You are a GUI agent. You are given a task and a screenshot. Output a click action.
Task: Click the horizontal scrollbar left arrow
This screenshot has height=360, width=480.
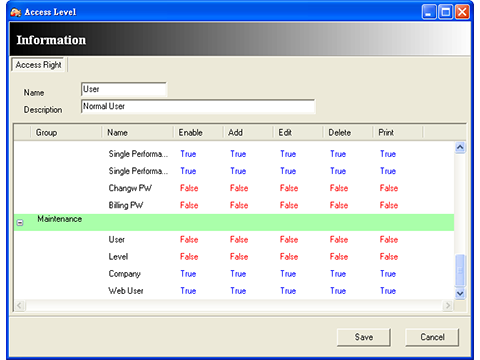20,305
